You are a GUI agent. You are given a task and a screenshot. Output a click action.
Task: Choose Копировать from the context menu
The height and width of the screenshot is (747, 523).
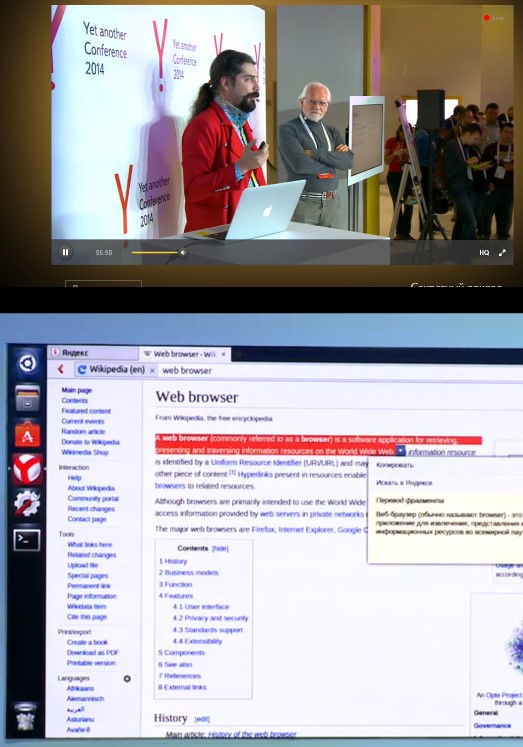395,465
